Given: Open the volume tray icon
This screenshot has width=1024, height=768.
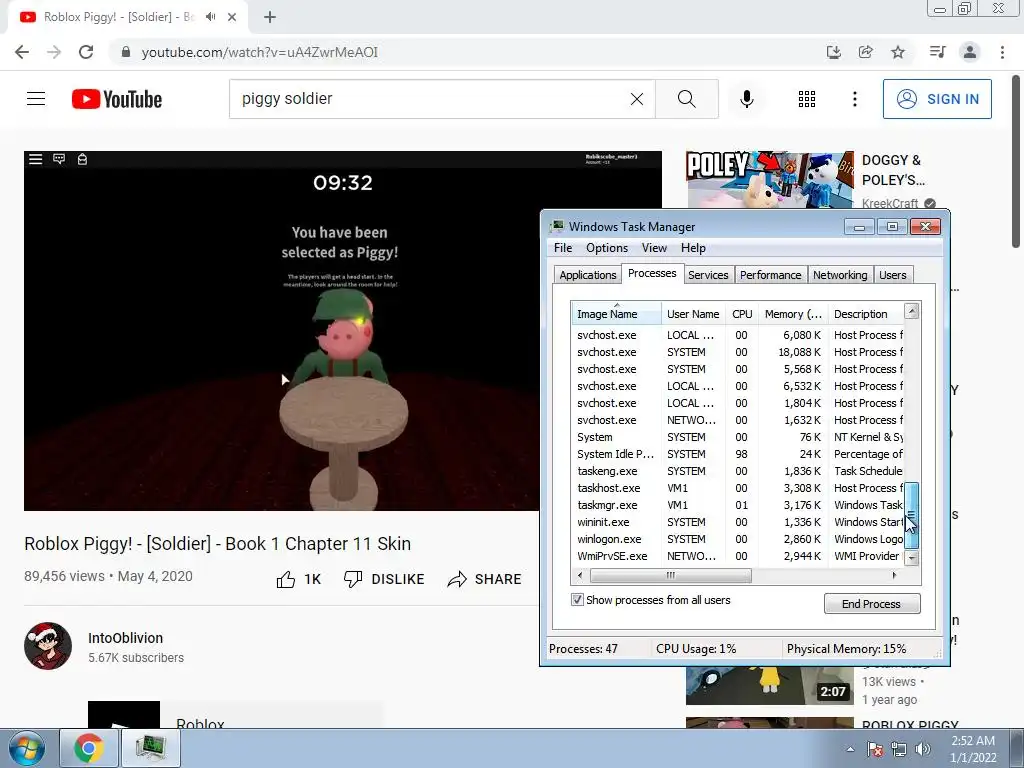Looking at the screenshot, I should coord(923,749).
